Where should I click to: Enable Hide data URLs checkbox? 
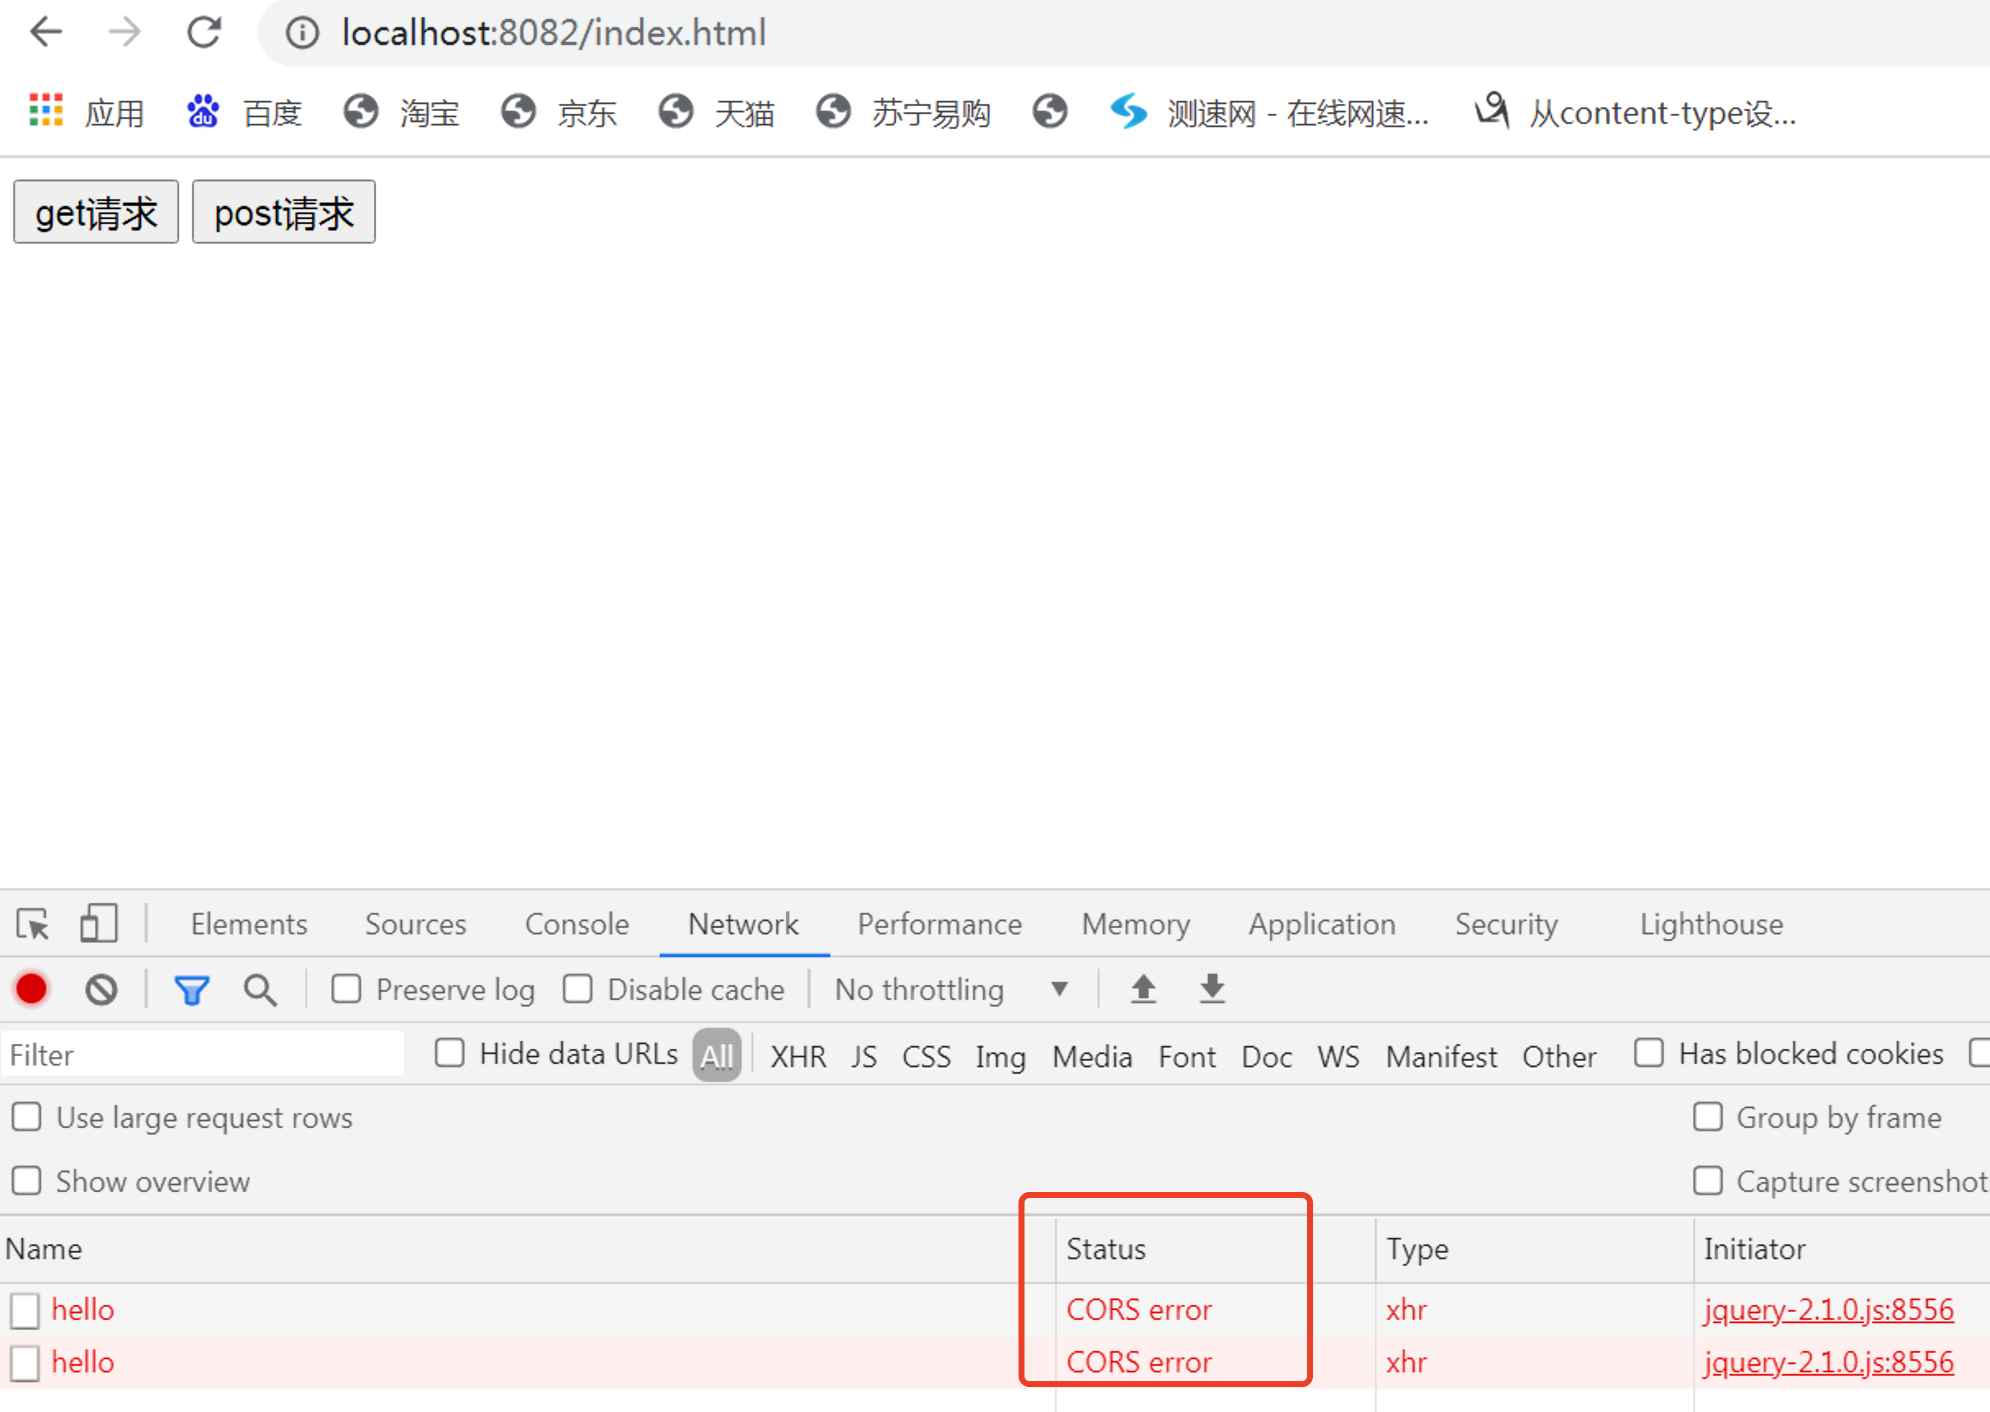450,1053
